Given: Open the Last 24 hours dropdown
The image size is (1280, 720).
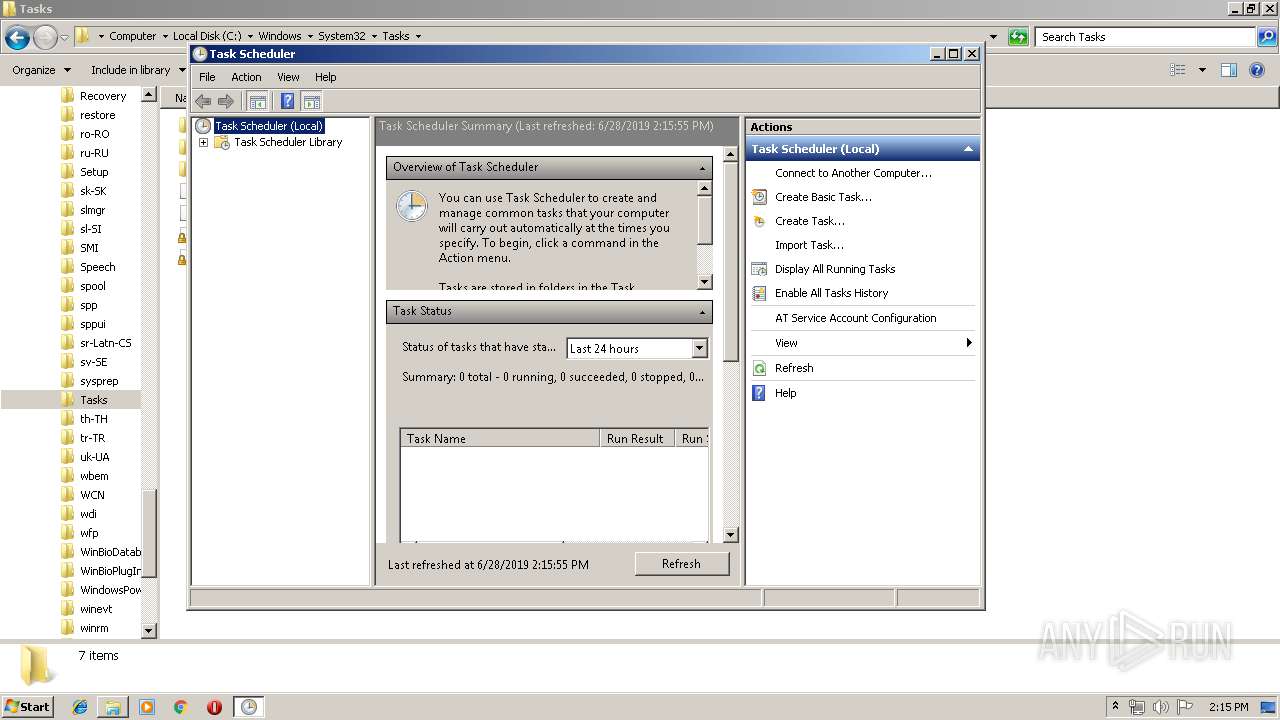Looking at the screenshot, I should click(x=699, y=348).
